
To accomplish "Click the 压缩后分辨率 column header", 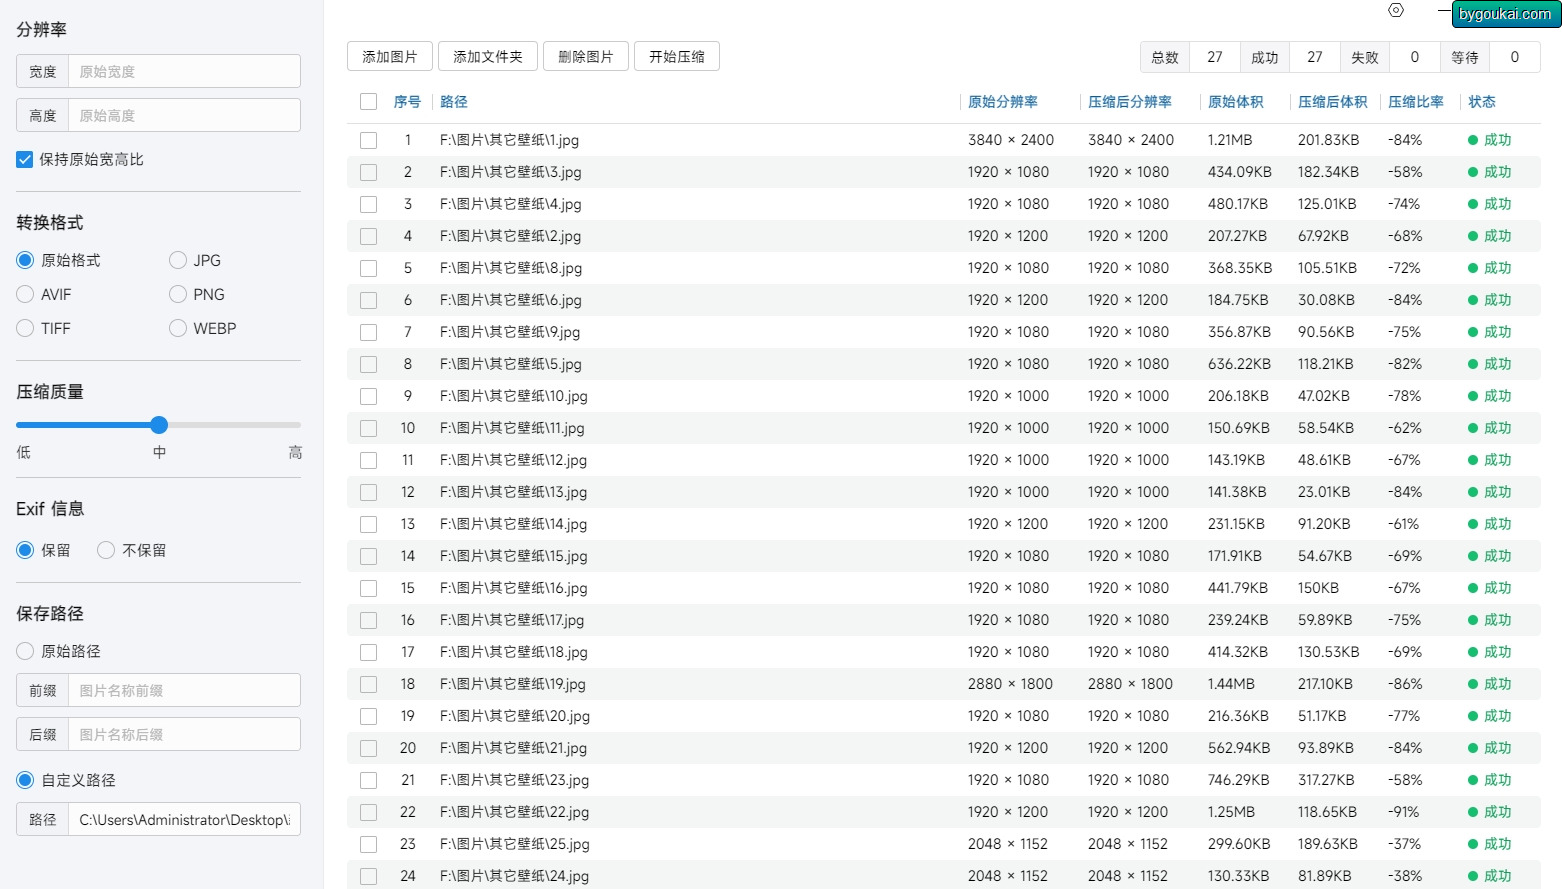I will click(1130, 101).
